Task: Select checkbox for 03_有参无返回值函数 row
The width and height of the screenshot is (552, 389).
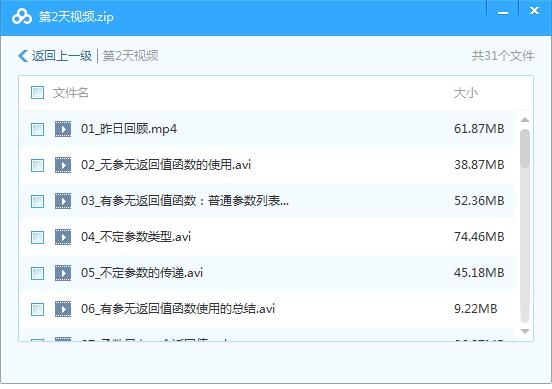Action: [37, 201]
